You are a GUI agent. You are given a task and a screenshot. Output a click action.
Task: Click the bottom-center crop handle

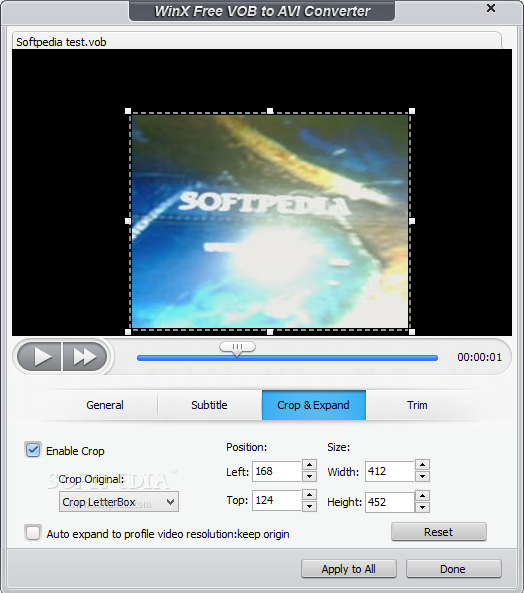click(x=270, y=332)
